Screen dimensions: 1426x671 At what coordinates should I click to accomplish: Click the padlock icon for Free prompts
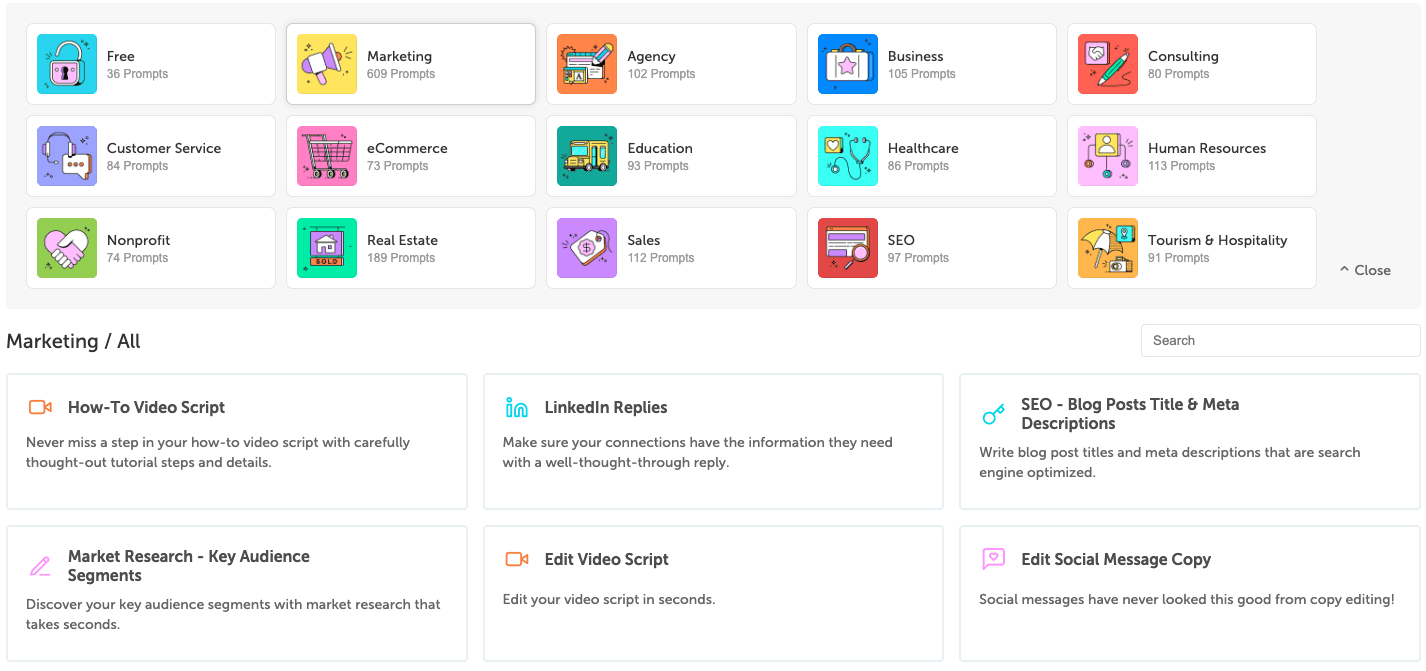pos(67,64)
